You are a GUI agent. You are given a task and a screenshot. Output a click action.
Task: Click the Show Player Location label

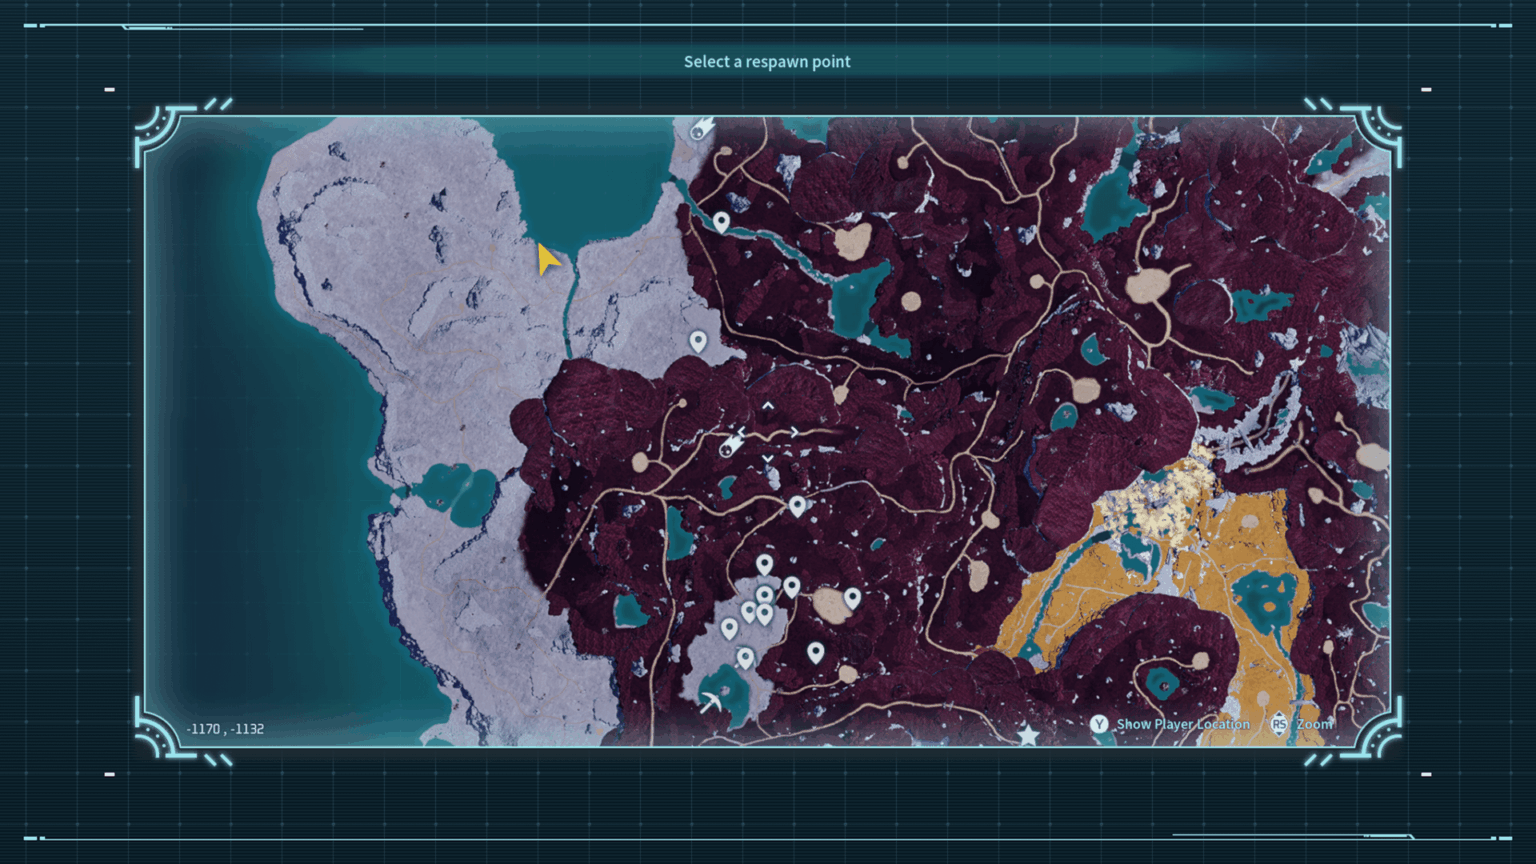1183,724
